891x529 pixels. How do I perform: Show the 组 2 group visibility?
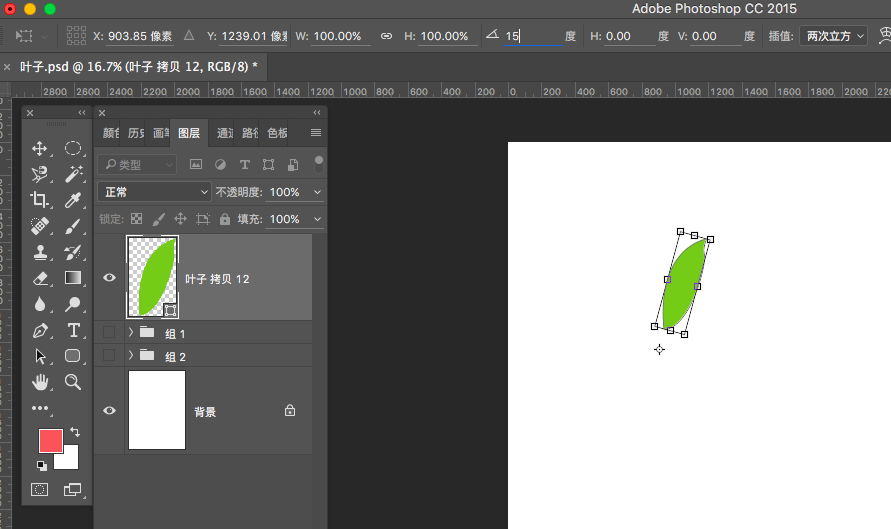pyautogui.click(x=109, y=355)
